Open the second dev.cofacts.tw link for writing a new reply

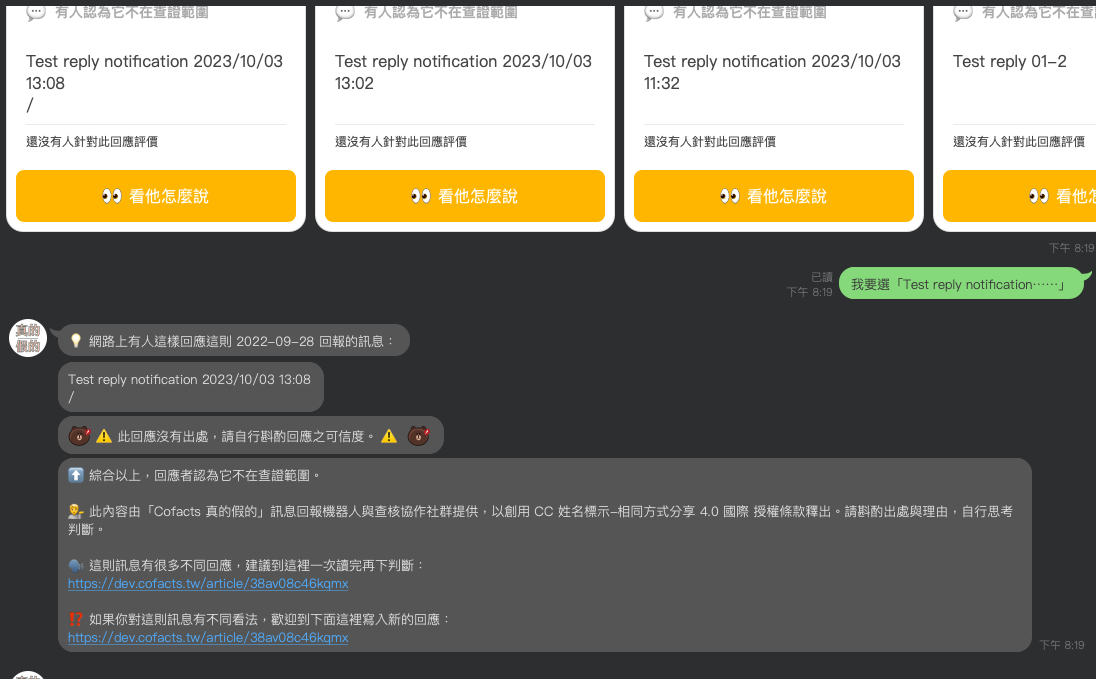coord(208,637)
